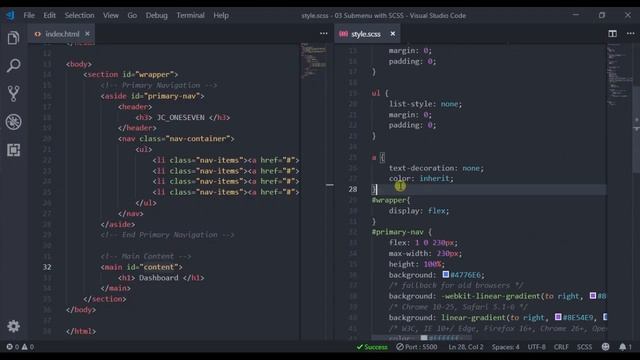The width and height of the screenshot is (640, 360).
Task: Split the style.scss editor
Action: [612, 33]
